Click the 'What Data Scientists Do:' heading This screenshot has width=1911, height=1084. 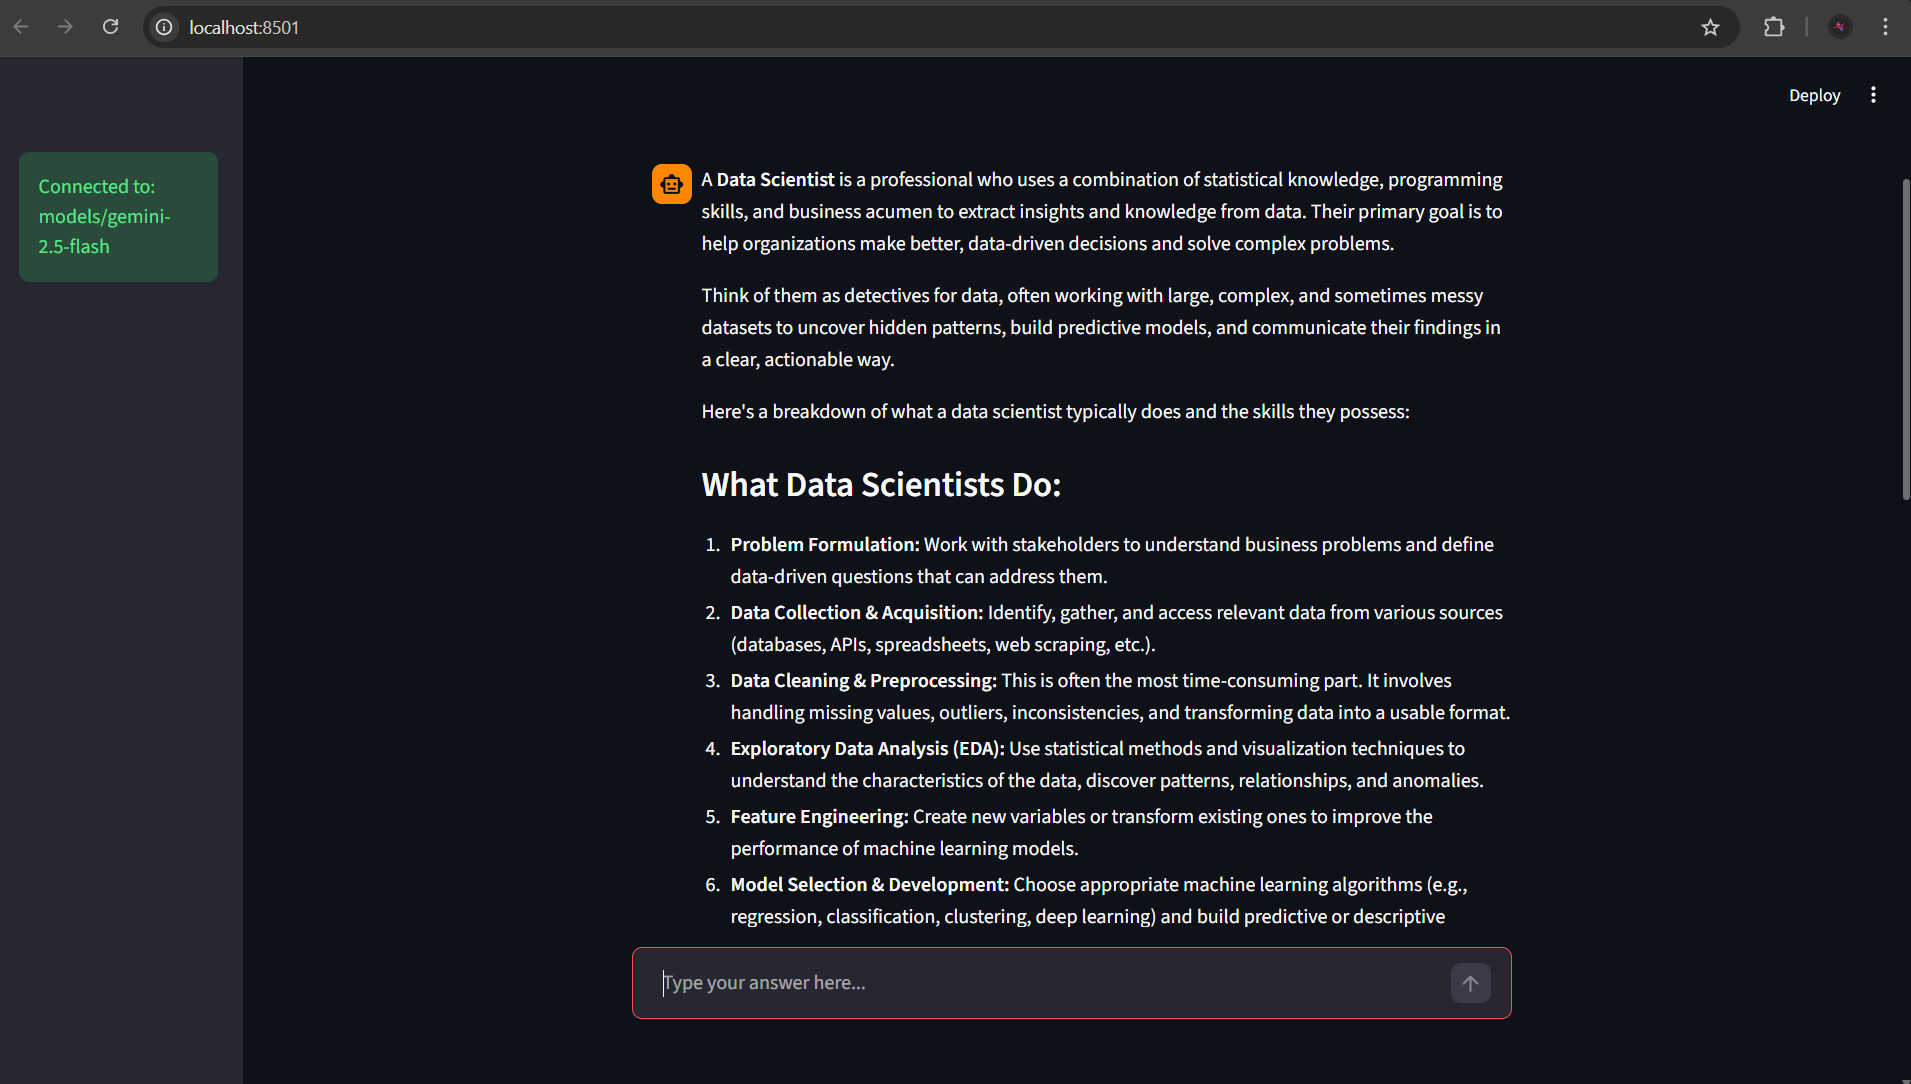[x=881, y=485]
